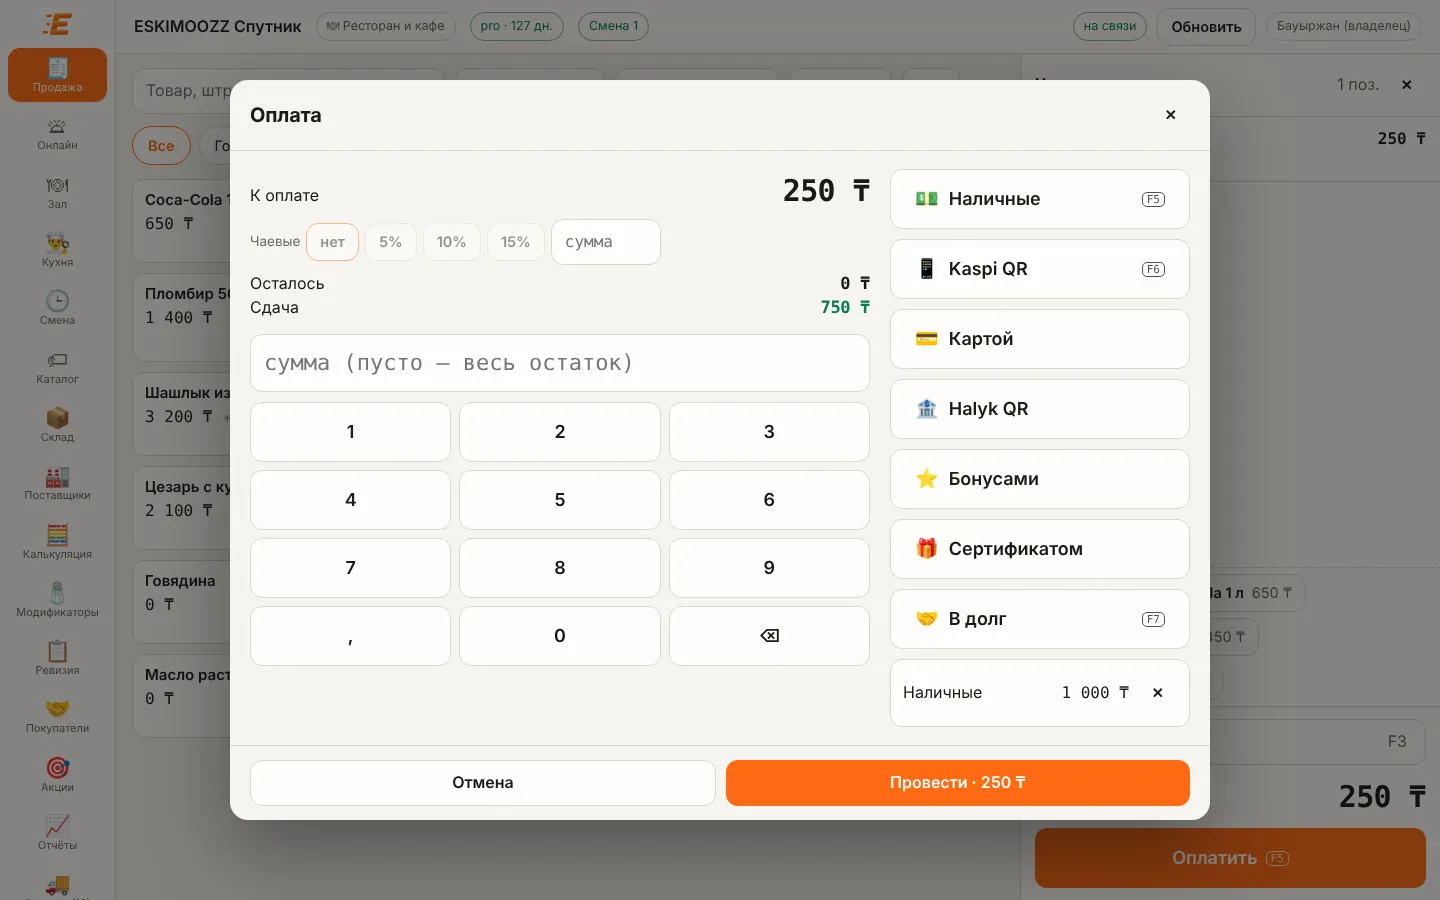1440x900 pixels.
Task: Open Покупатели customers section
Action: click(57, 716)
